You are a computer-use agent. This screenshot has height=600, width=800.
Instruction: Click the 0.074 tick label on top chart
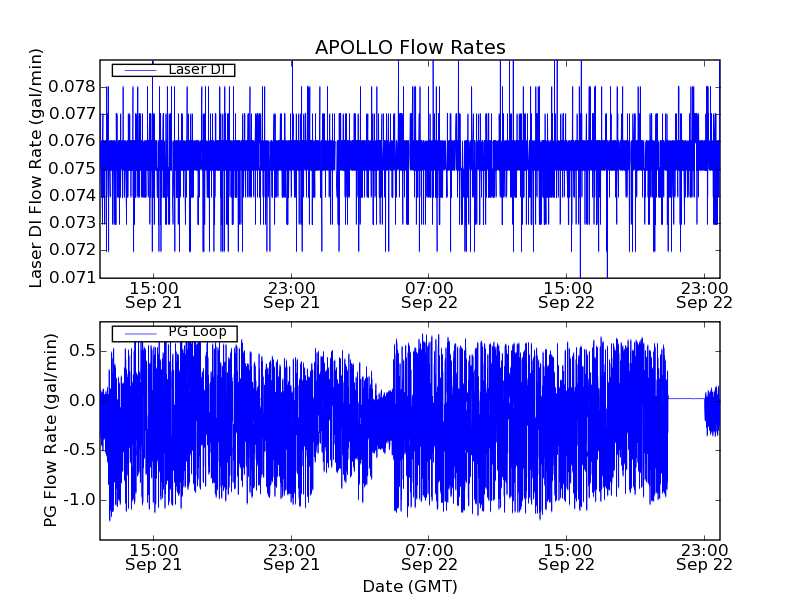pyautogui.click(x=72, y=195)
